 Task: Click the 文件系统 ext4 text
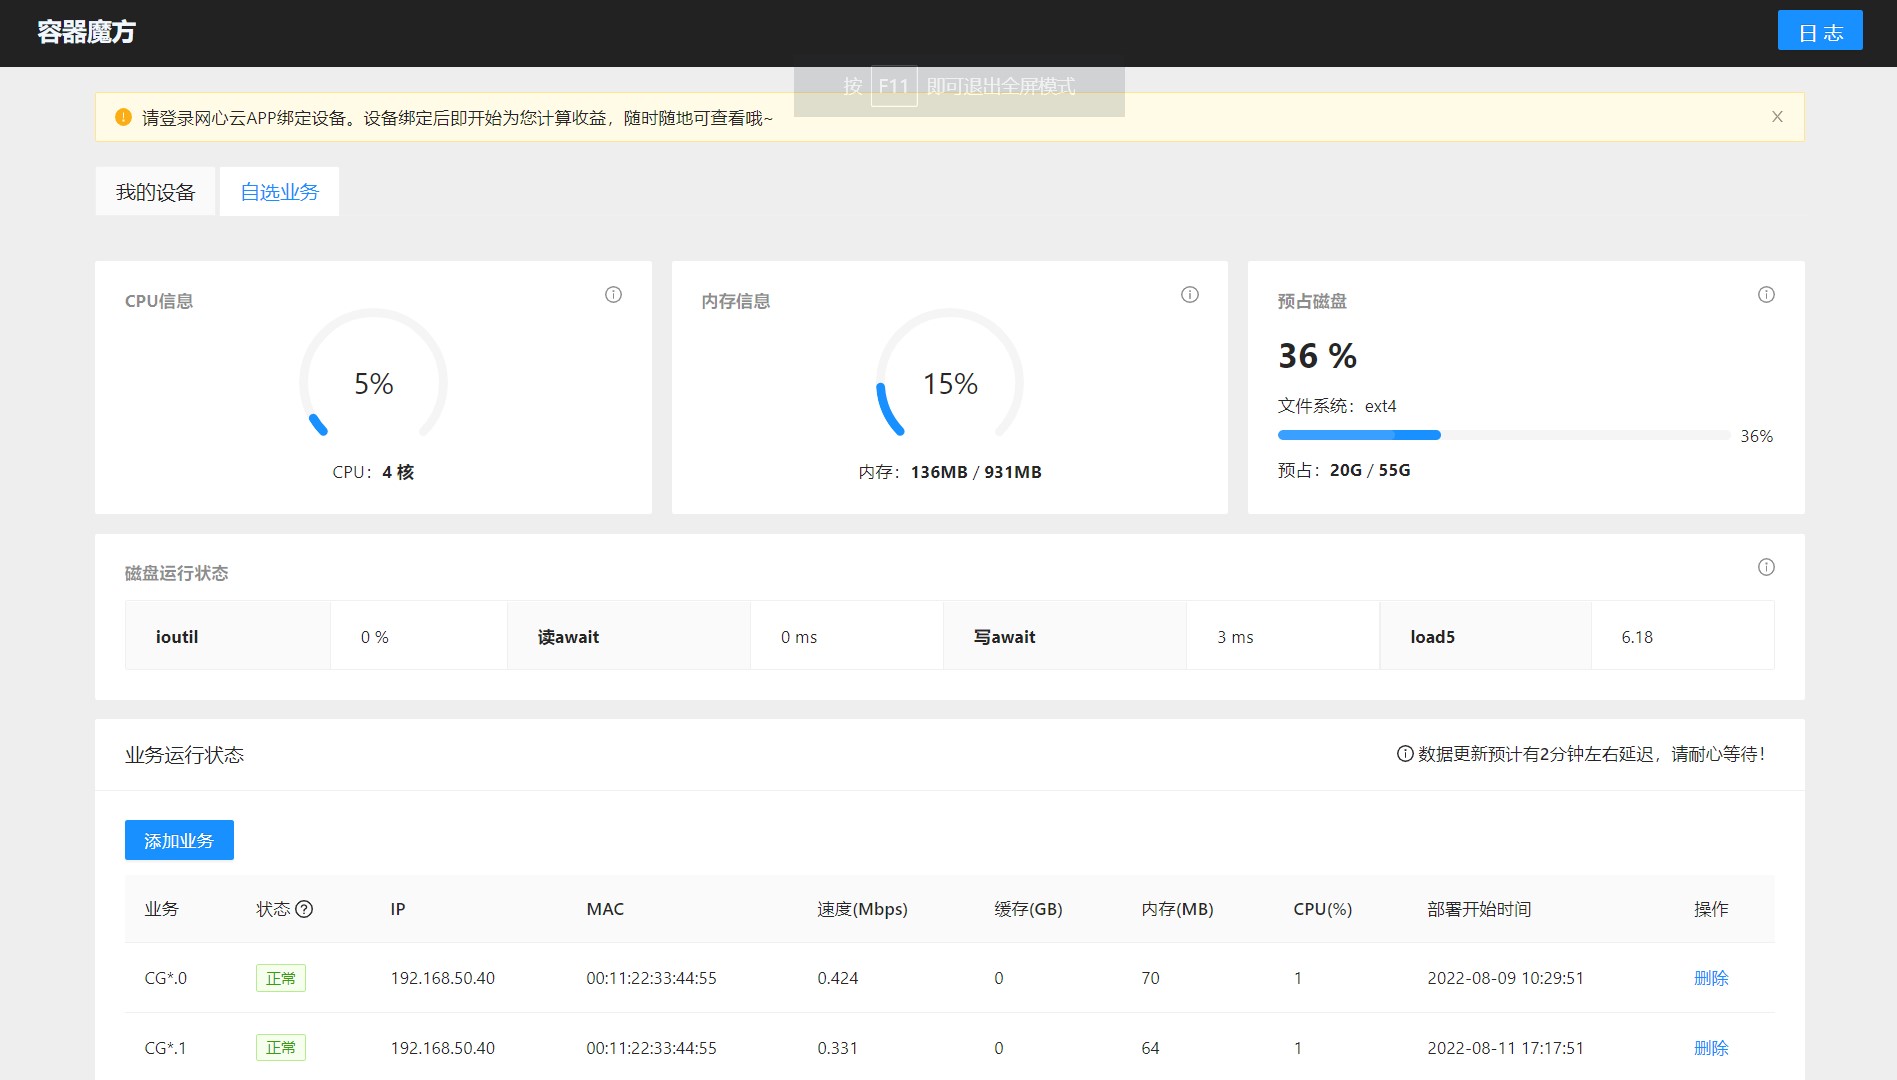point(1337,406)
